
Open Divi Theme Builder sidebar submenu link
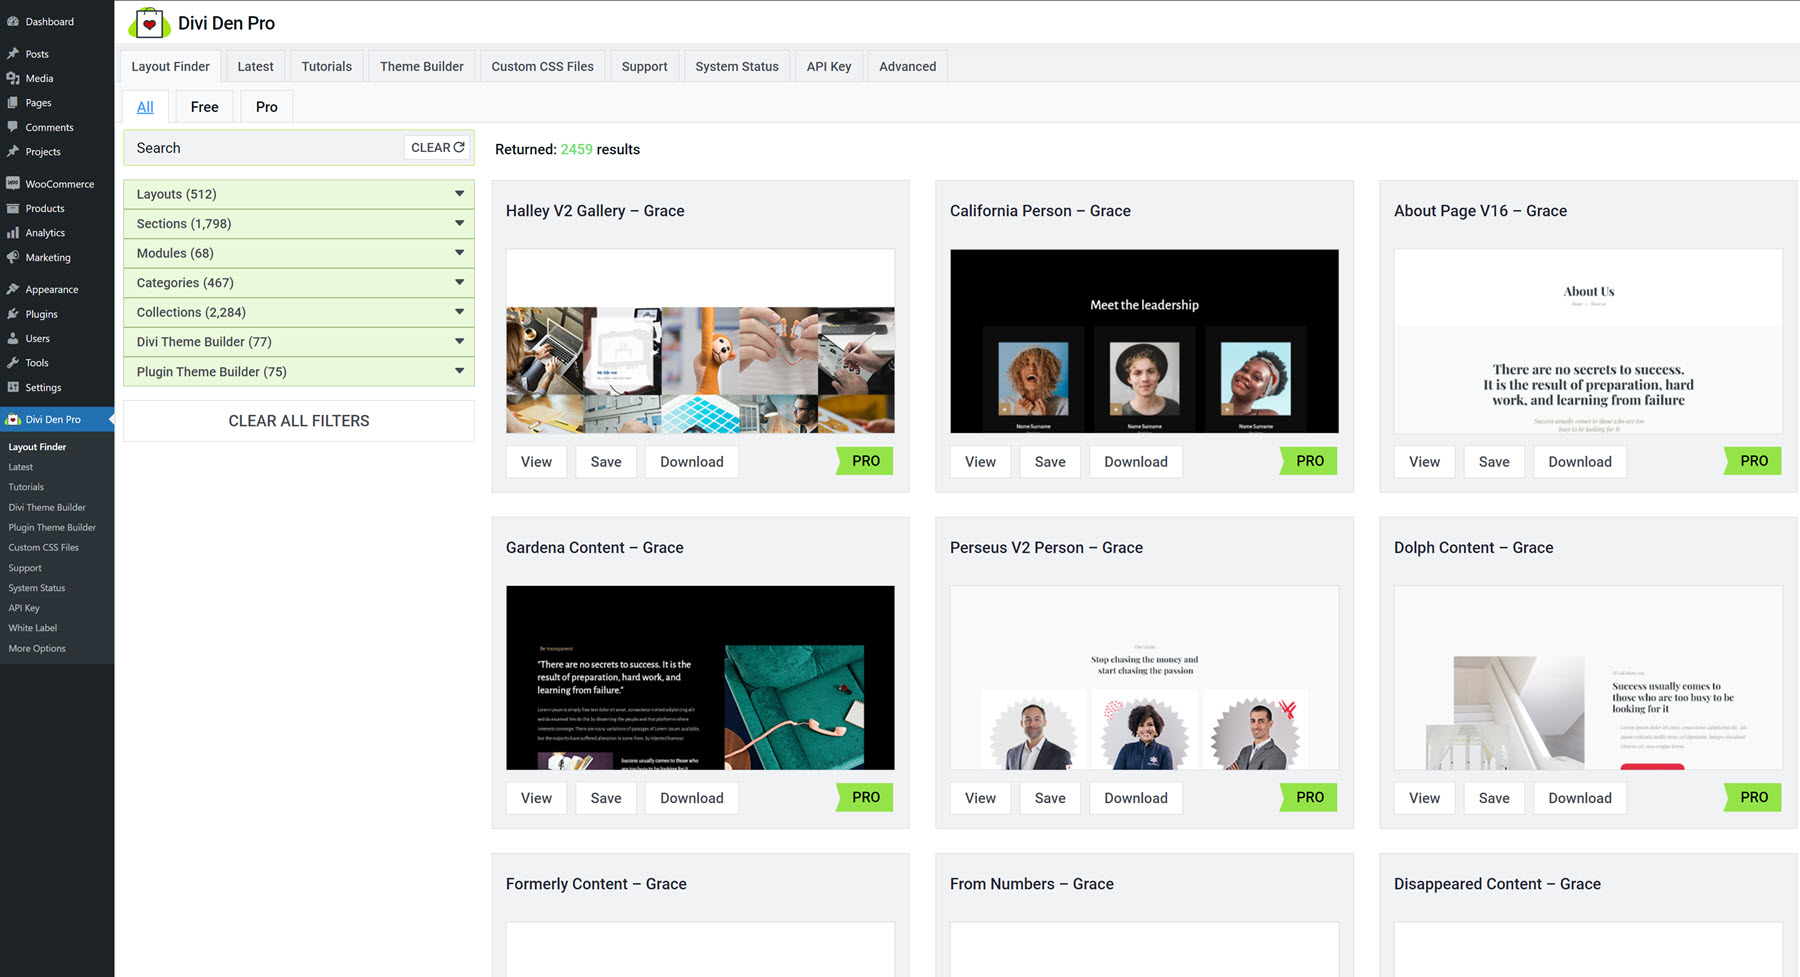(x=47, y=507)
